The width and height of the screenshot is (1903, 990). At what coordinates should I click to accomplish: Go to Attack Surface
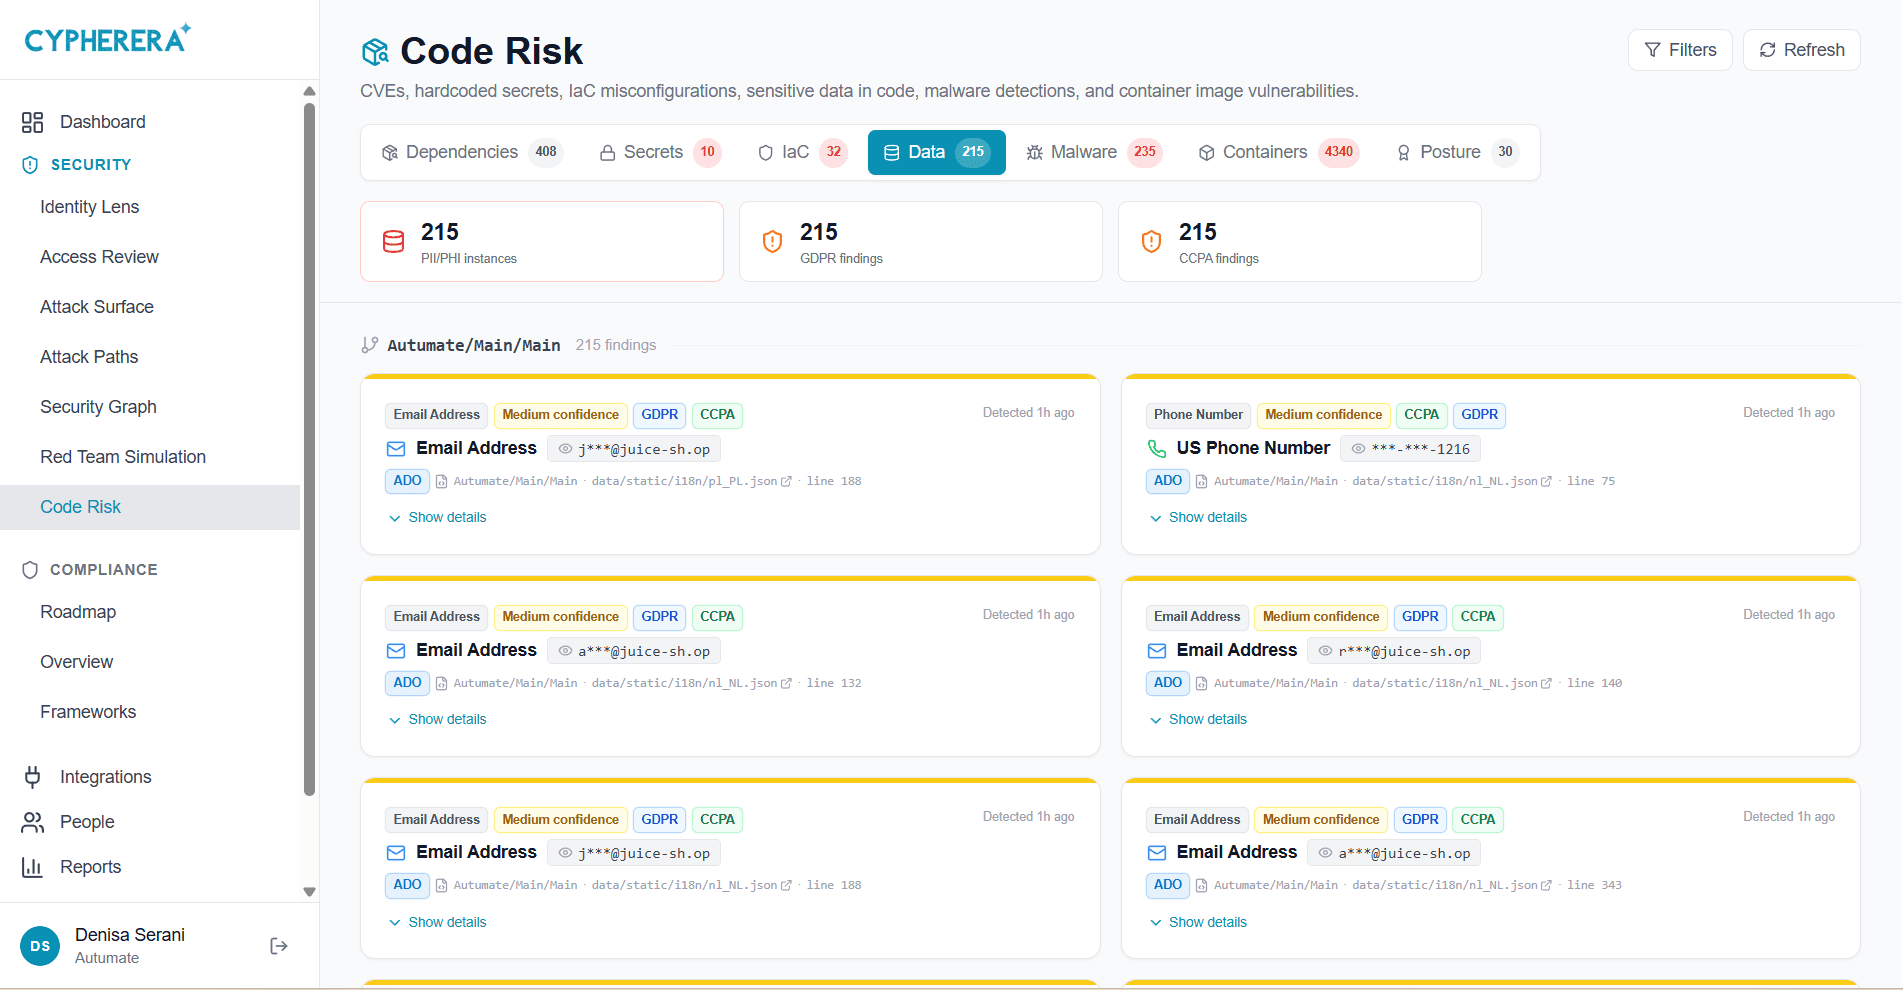coord(96,307)
